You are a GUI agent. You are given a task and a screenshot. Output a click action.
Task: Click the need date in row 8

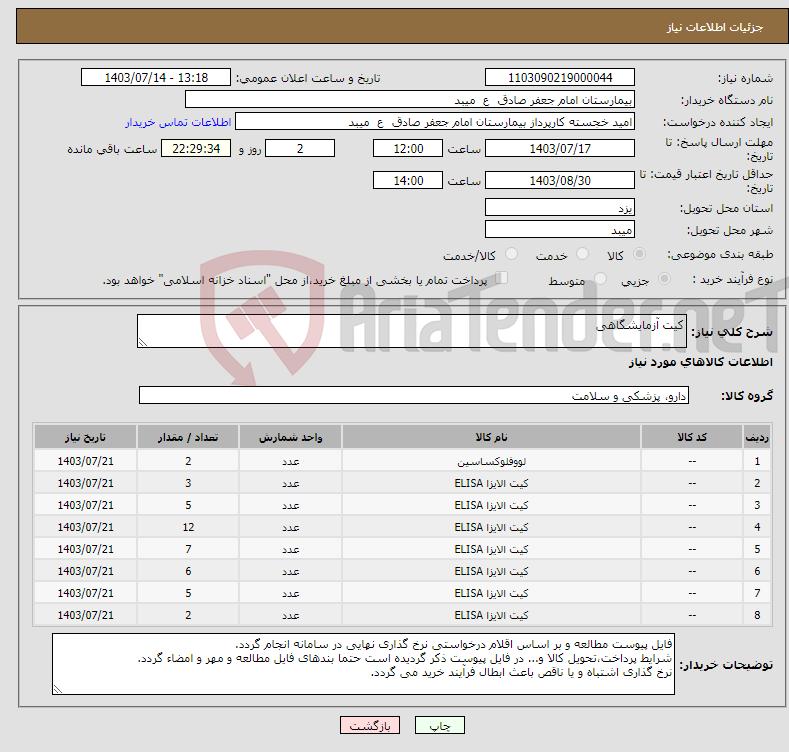[86, 615]
